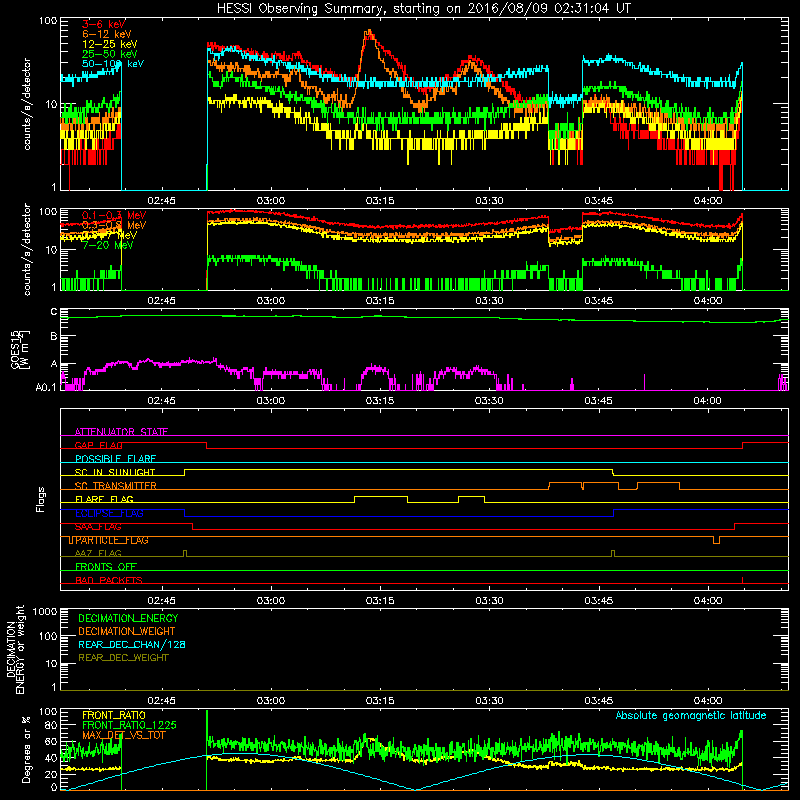Click the MAX_DET_VS_TOT legend entry
Viewport: 800px width, 800px height.
click(123, 735)
